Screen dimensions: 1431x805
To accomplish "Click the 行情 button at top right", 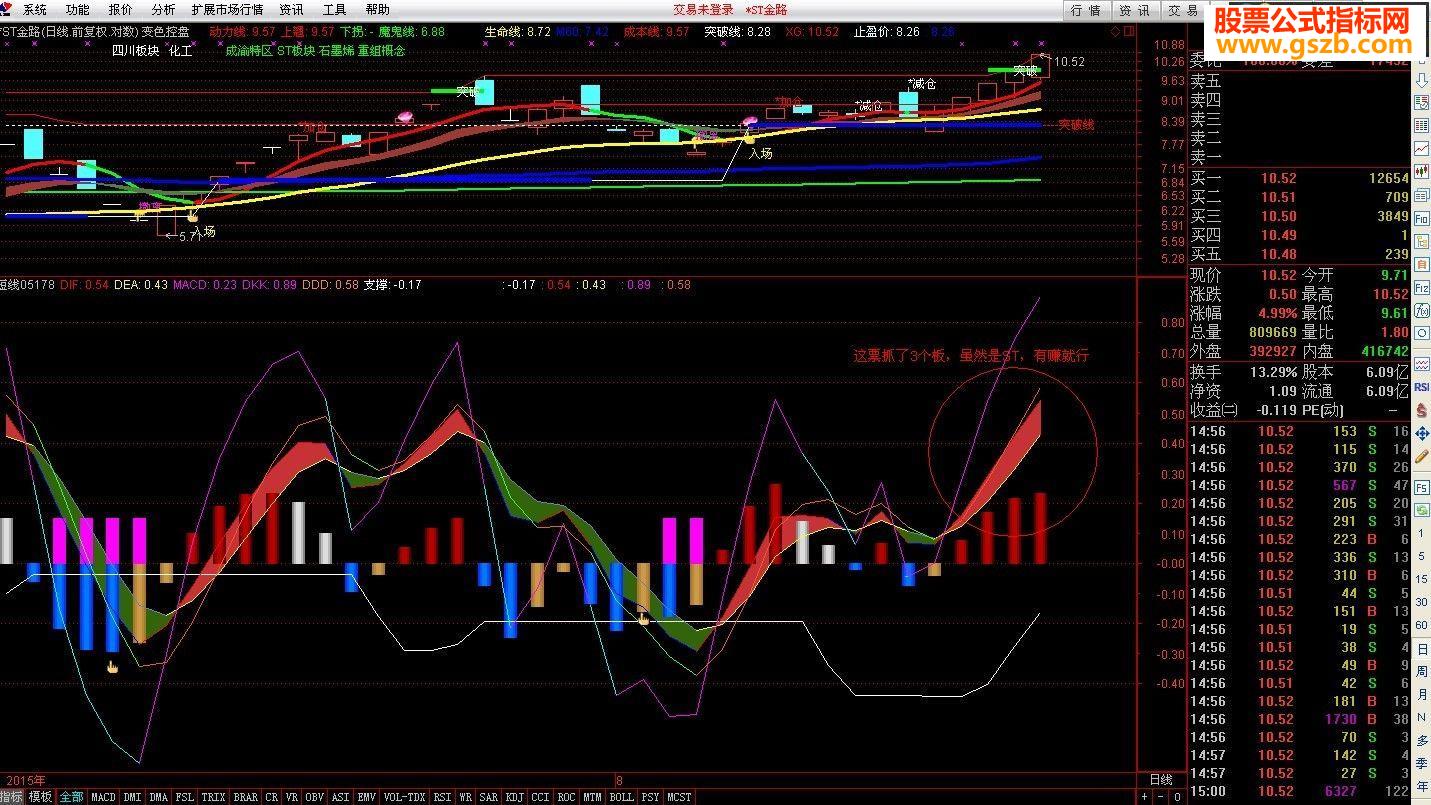I will click(x=1086, y=10).
